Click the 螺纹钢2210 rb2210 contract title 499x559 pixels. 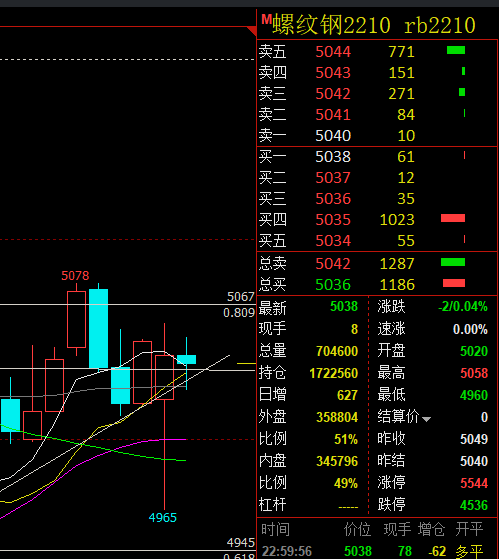[x=374, y=25]
